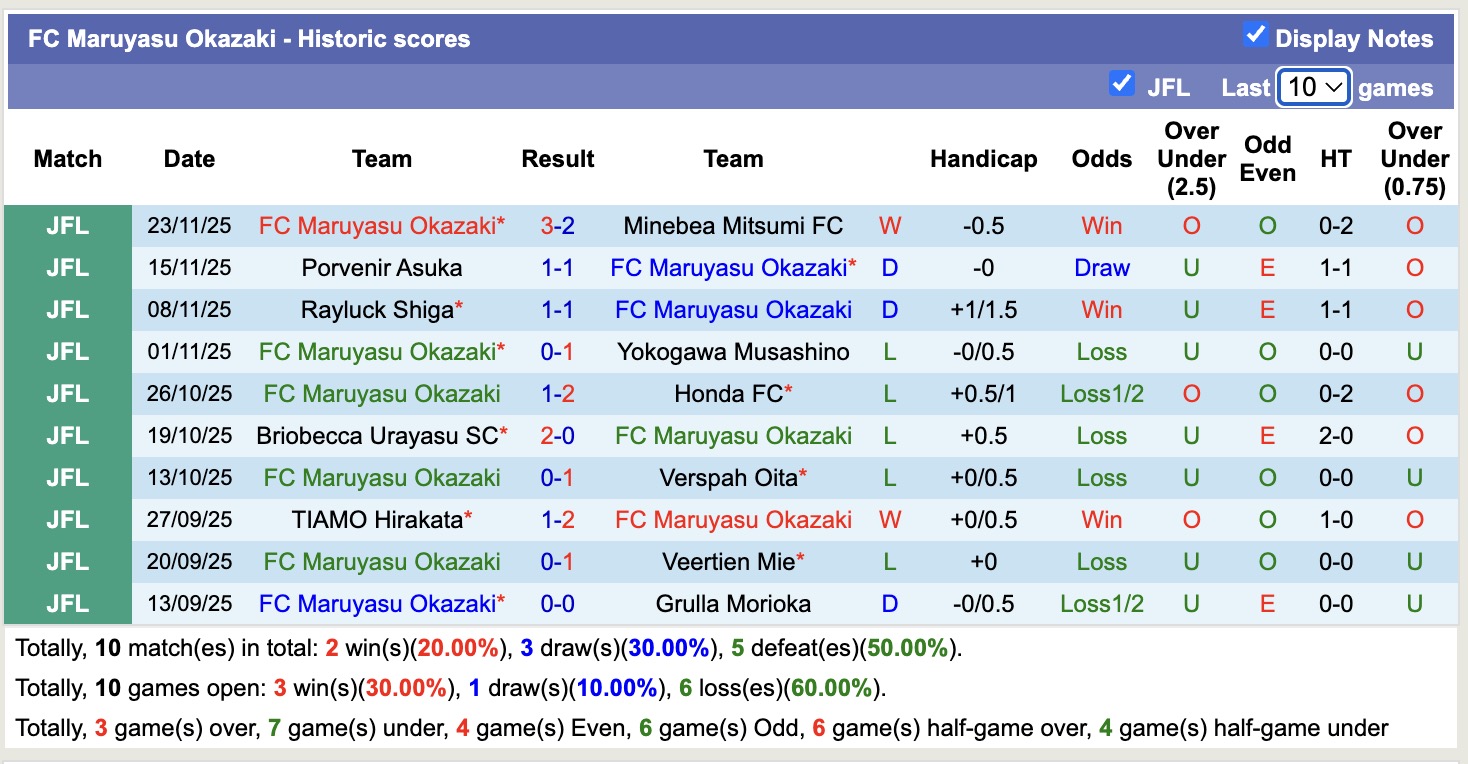Open the Last games count dropdown

1313,87
